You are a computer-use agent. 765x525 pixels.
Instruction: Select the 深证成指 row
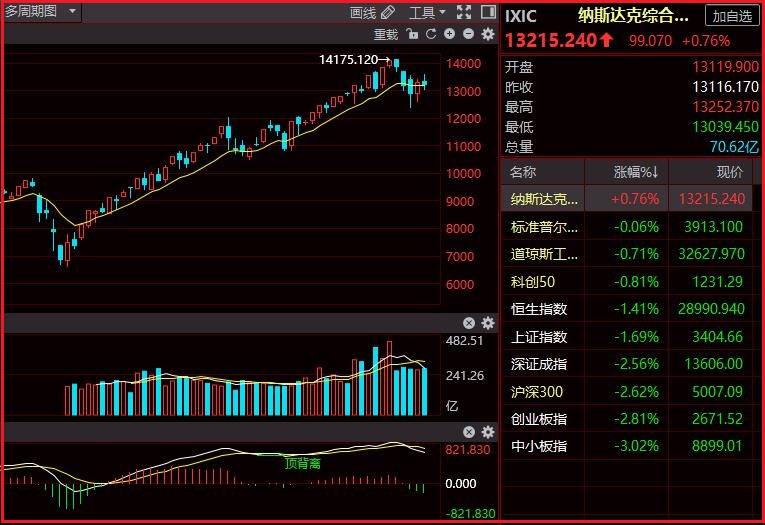click(x=627, y=363)
